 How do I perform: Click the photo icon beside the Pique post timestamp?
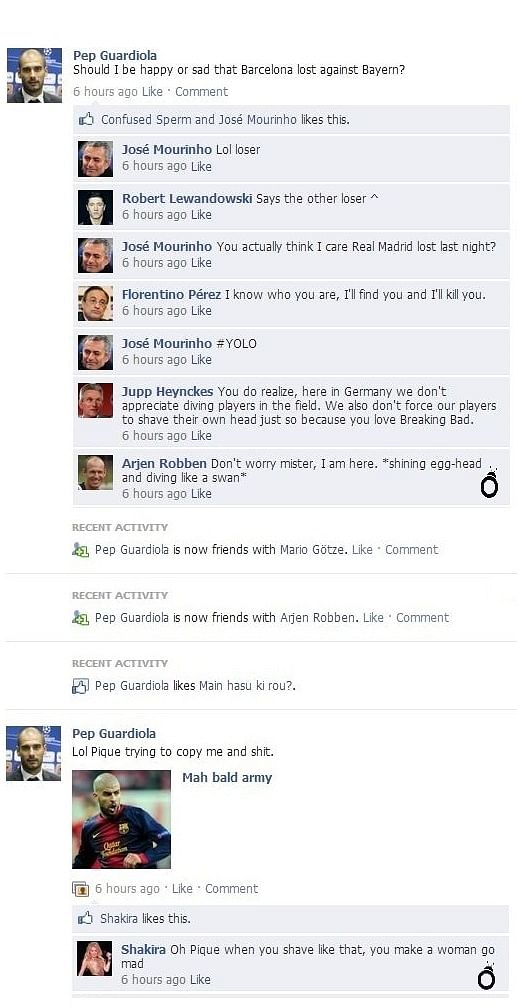[x=80, y=889]
